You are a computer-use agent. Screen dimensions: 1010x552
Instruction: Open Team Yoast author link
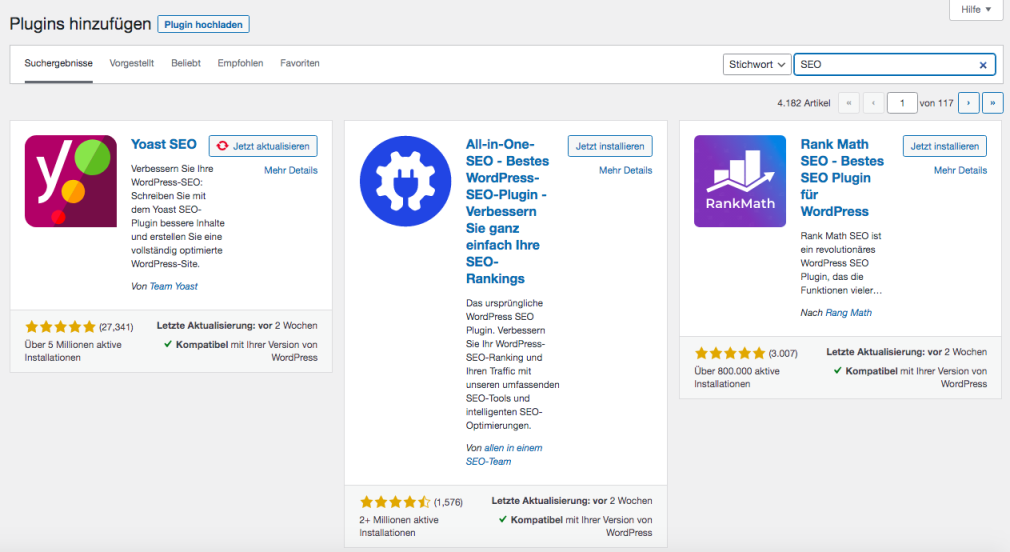point(173,286)
